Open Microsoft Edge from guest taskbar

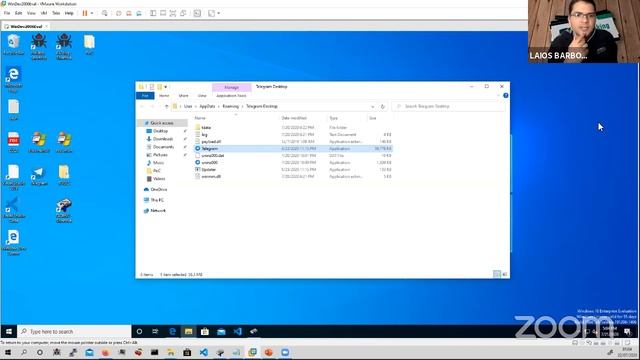[x=172, y=331]
